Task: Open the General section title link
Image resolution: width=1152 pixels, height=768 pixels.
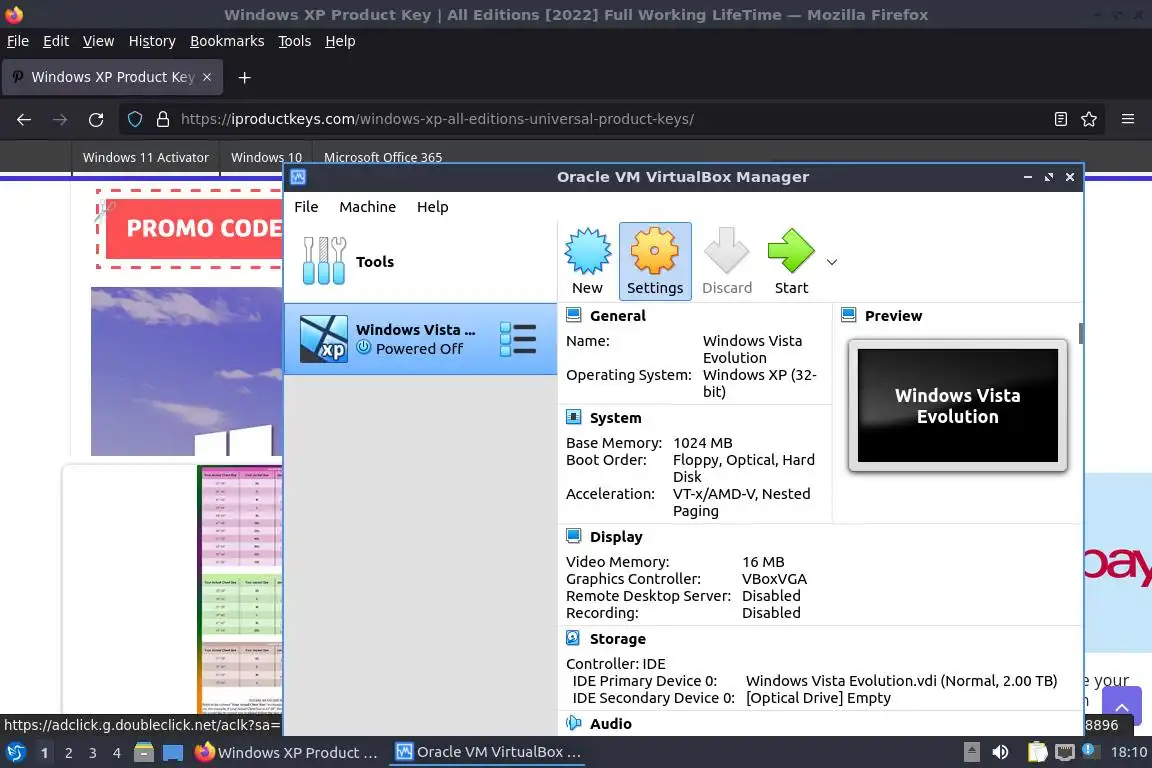Action: point(618,316)
